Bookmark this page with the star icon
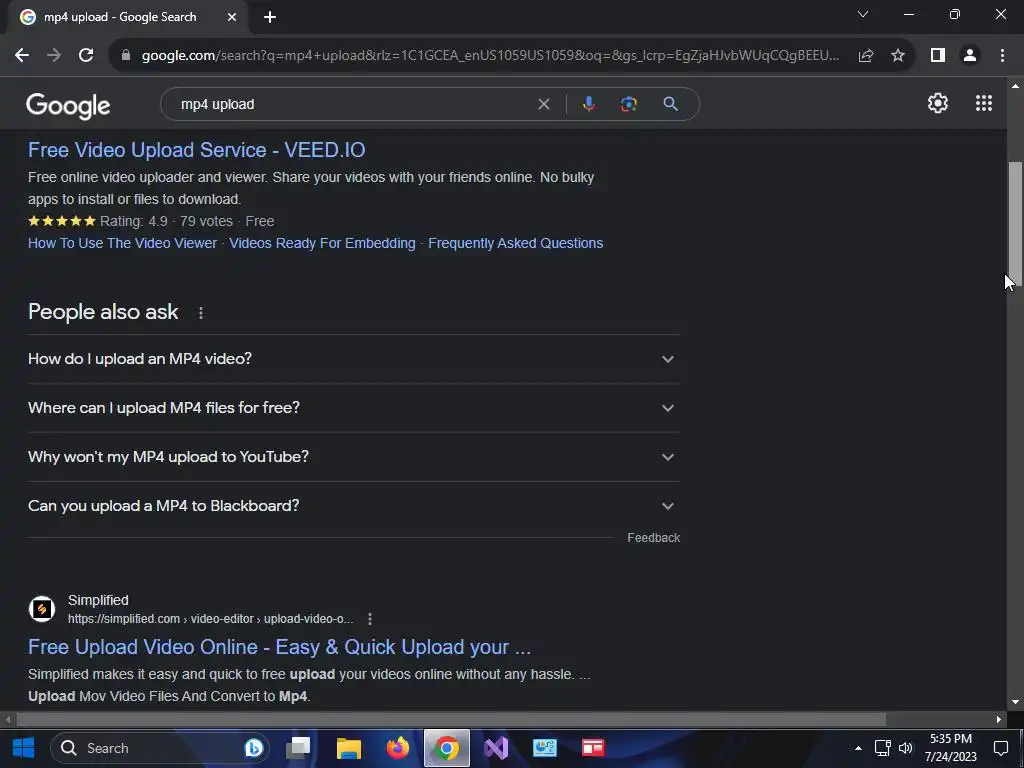The width and height of the screenshot is (1024, 768). pyautogui.click(x=898, y=56)
